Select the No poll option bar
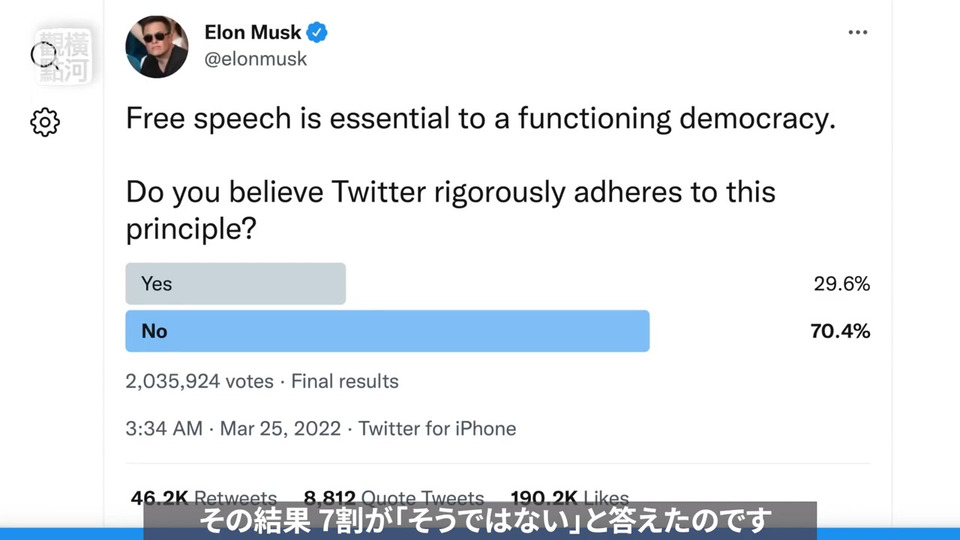The height and width of the screenshot is (540, 960). click(x=387, y=331)
